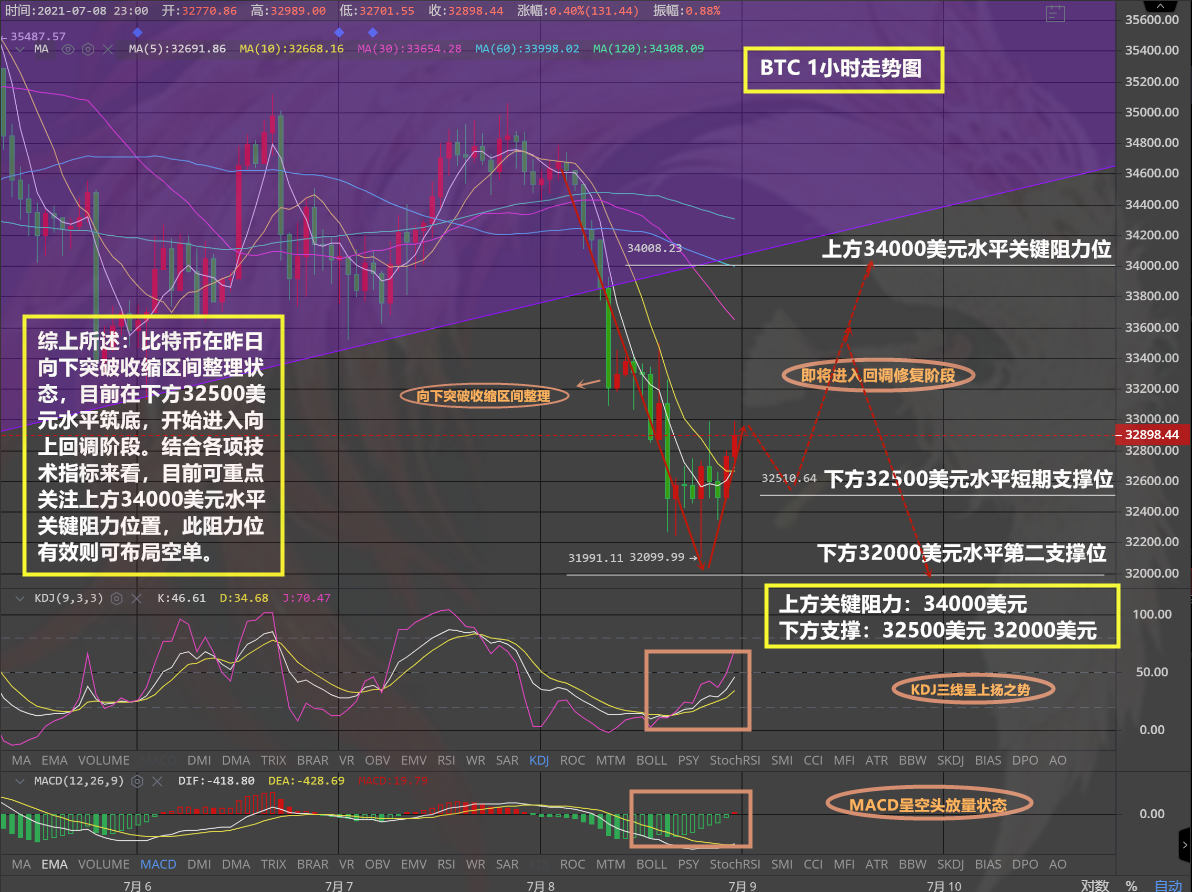Select AO in the KDJ panel's tab strip
Viewport: 1192px width, 892px height.
(x=1057, y=760)
